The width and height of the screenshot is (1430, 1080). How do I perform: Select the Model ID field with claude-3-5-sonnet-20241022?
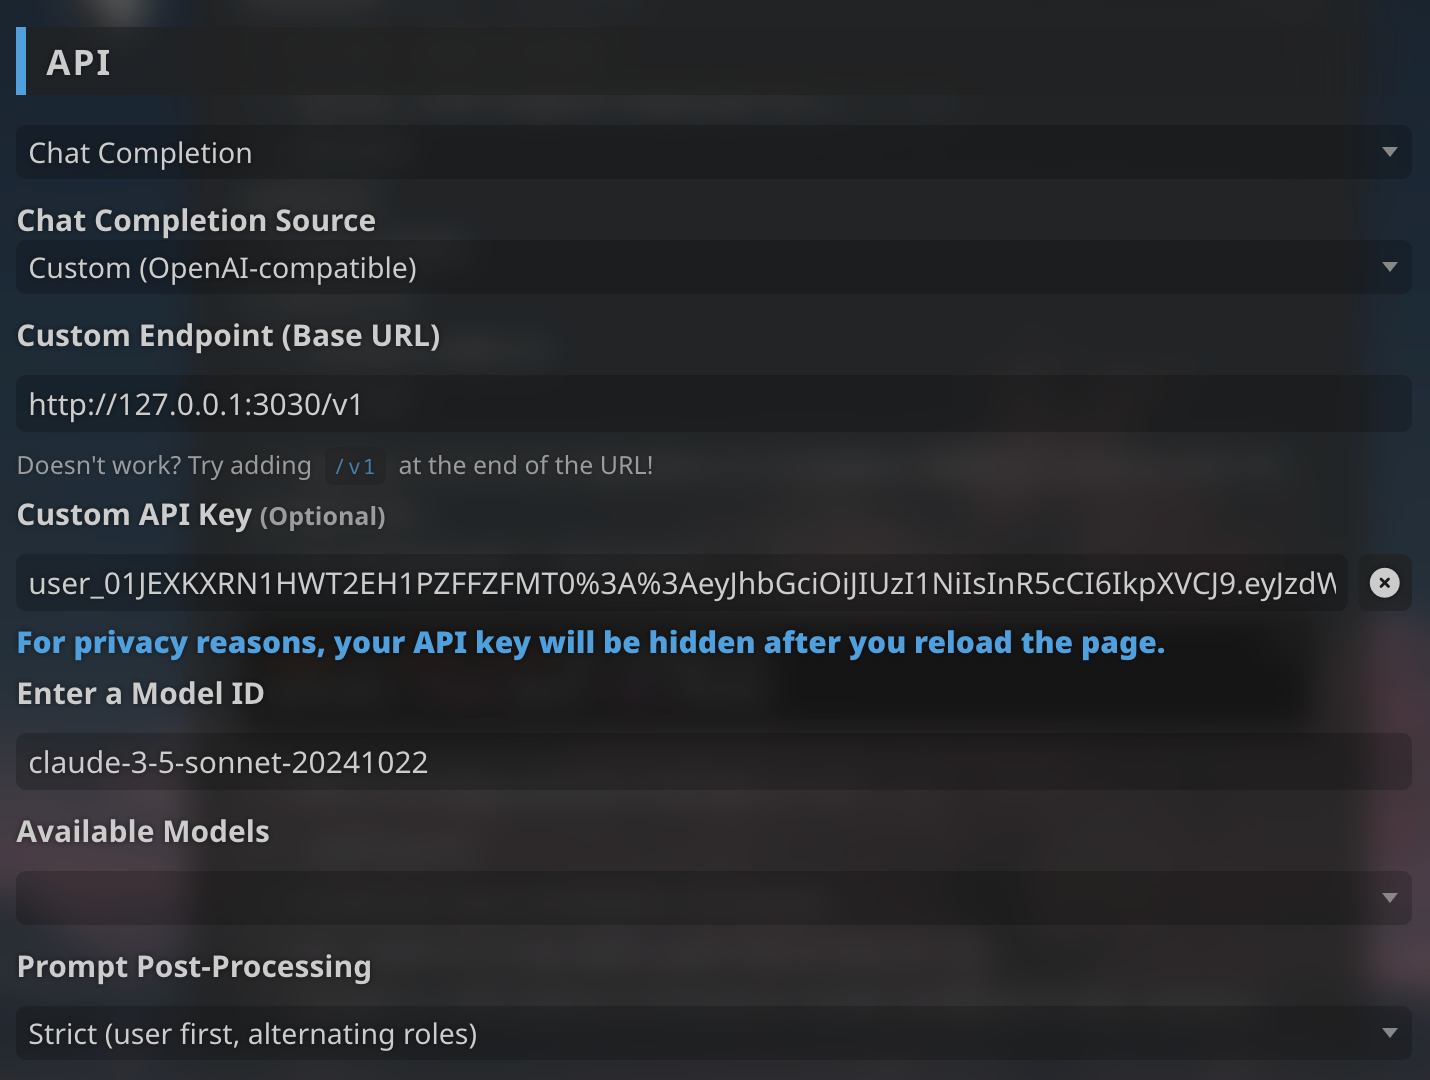714,761
